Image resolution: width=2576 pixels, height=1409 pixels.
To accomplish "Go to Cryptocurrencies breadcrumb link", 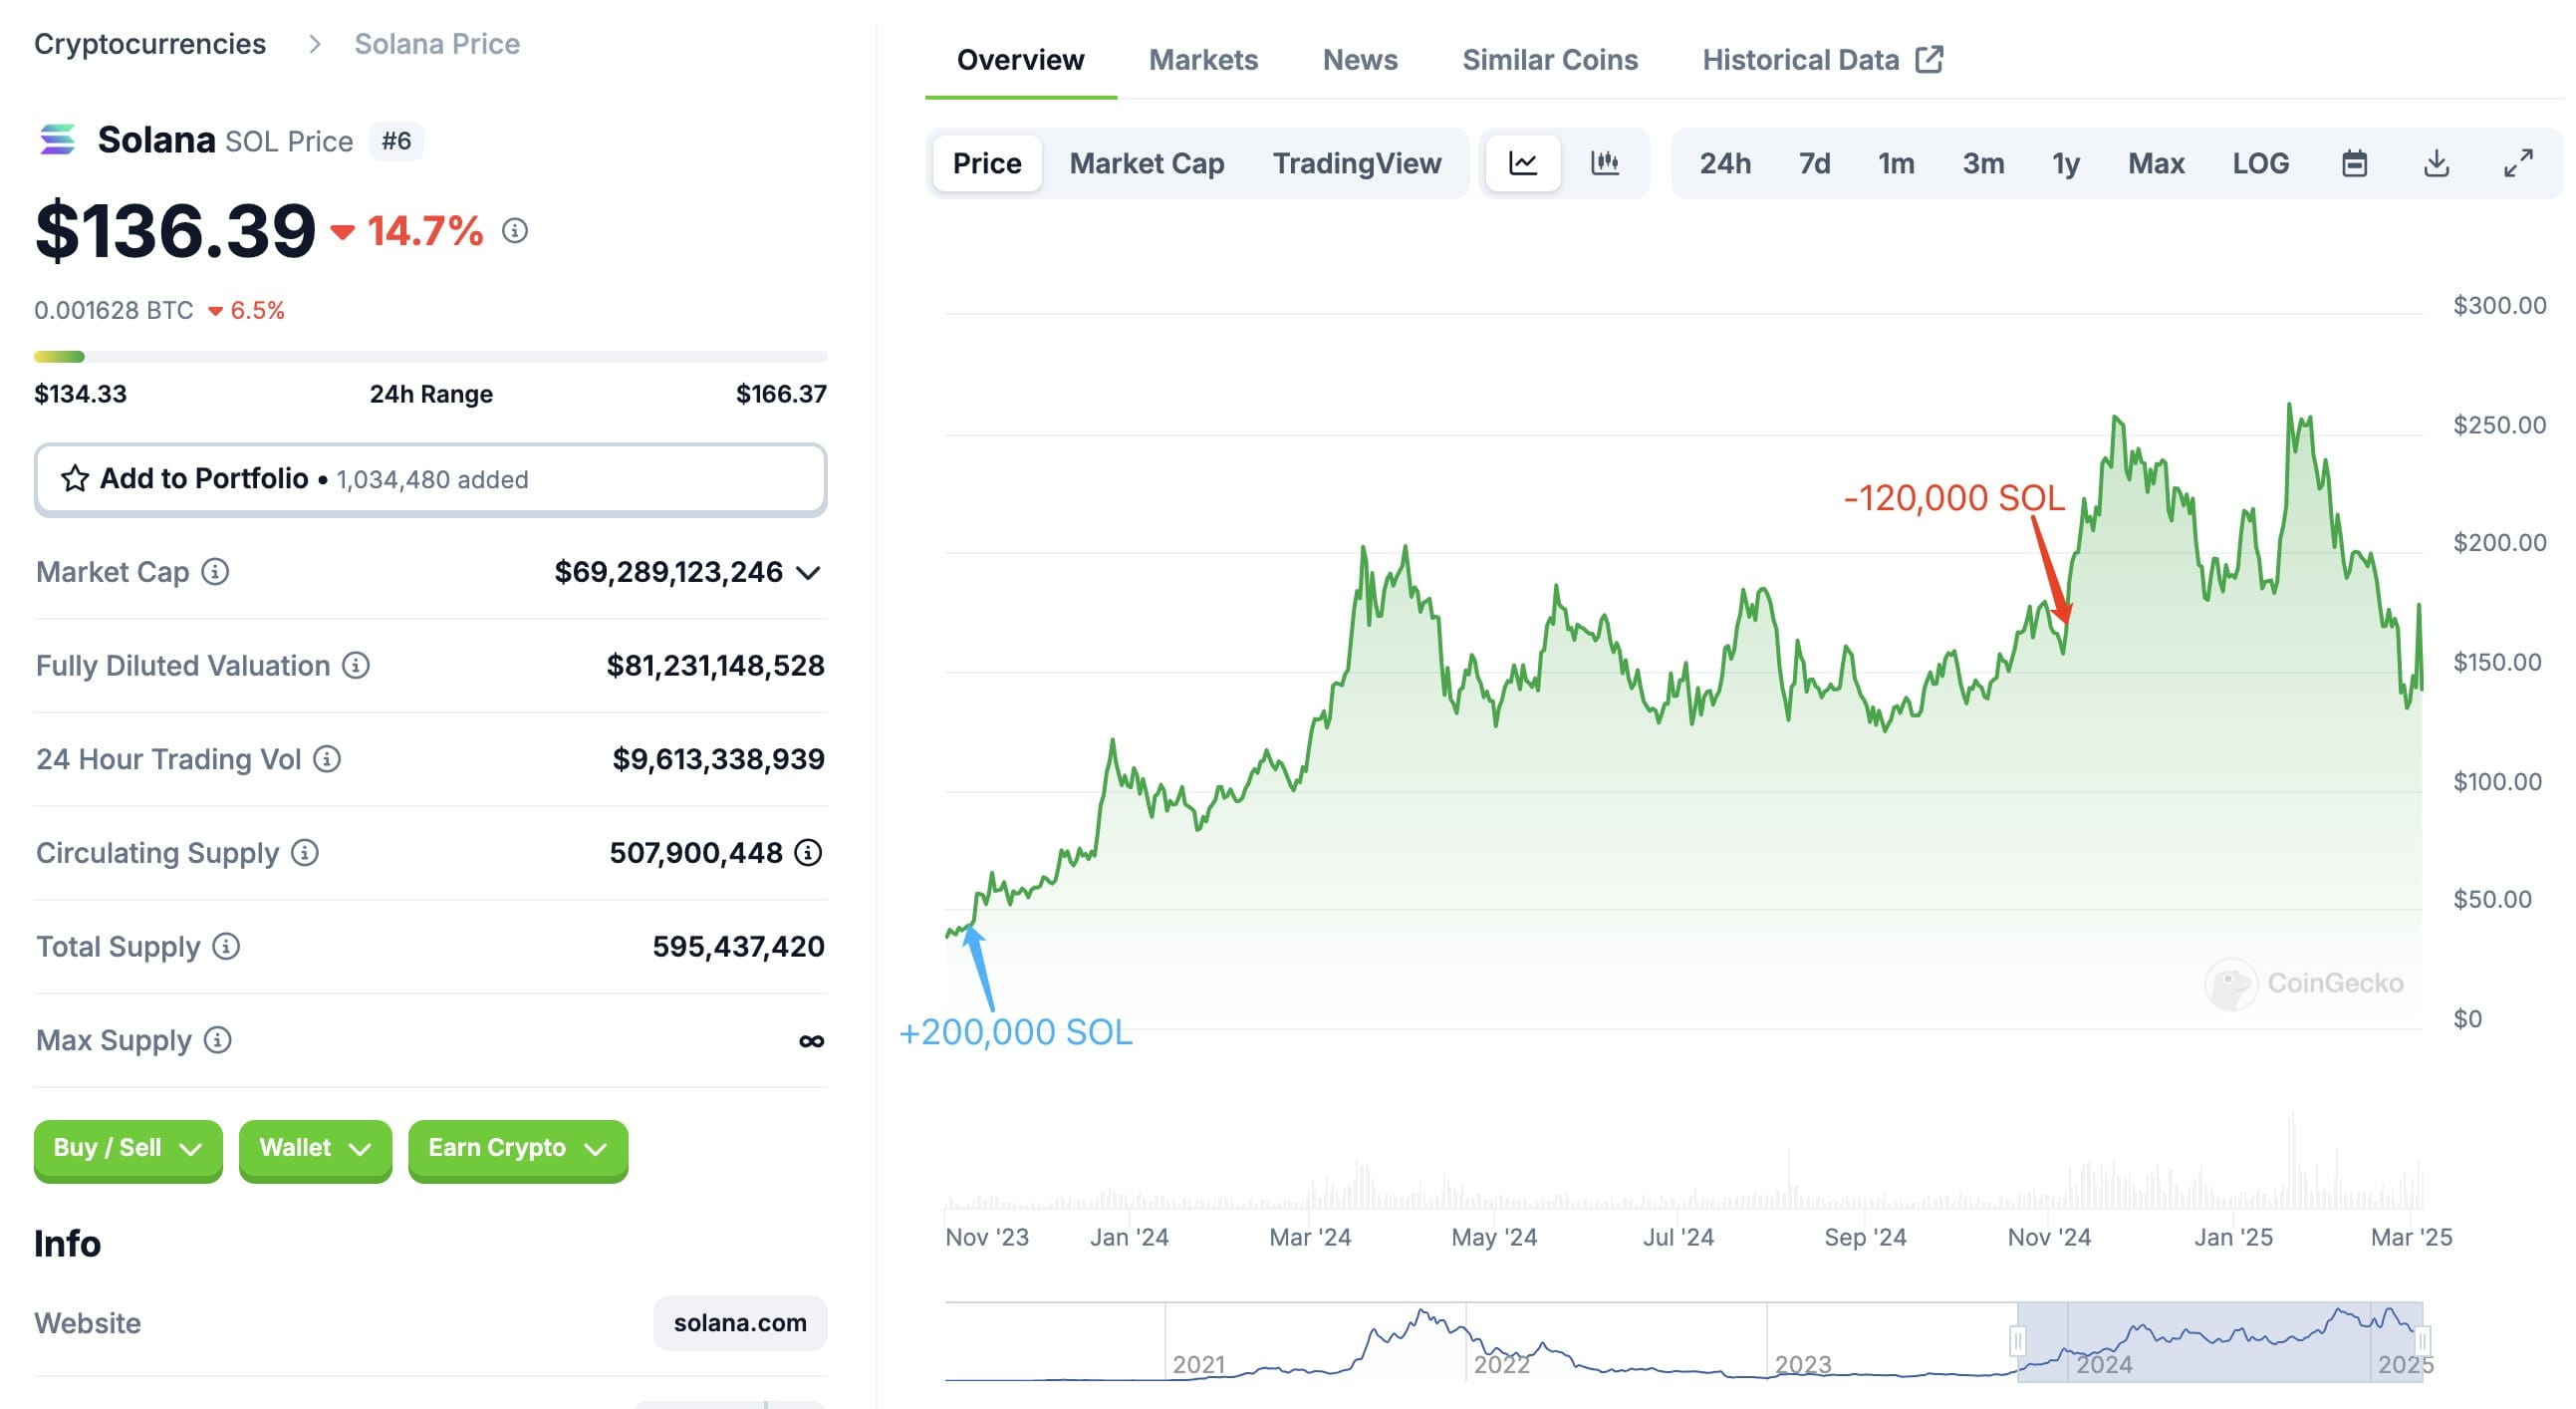I will [x=150, y=44].
